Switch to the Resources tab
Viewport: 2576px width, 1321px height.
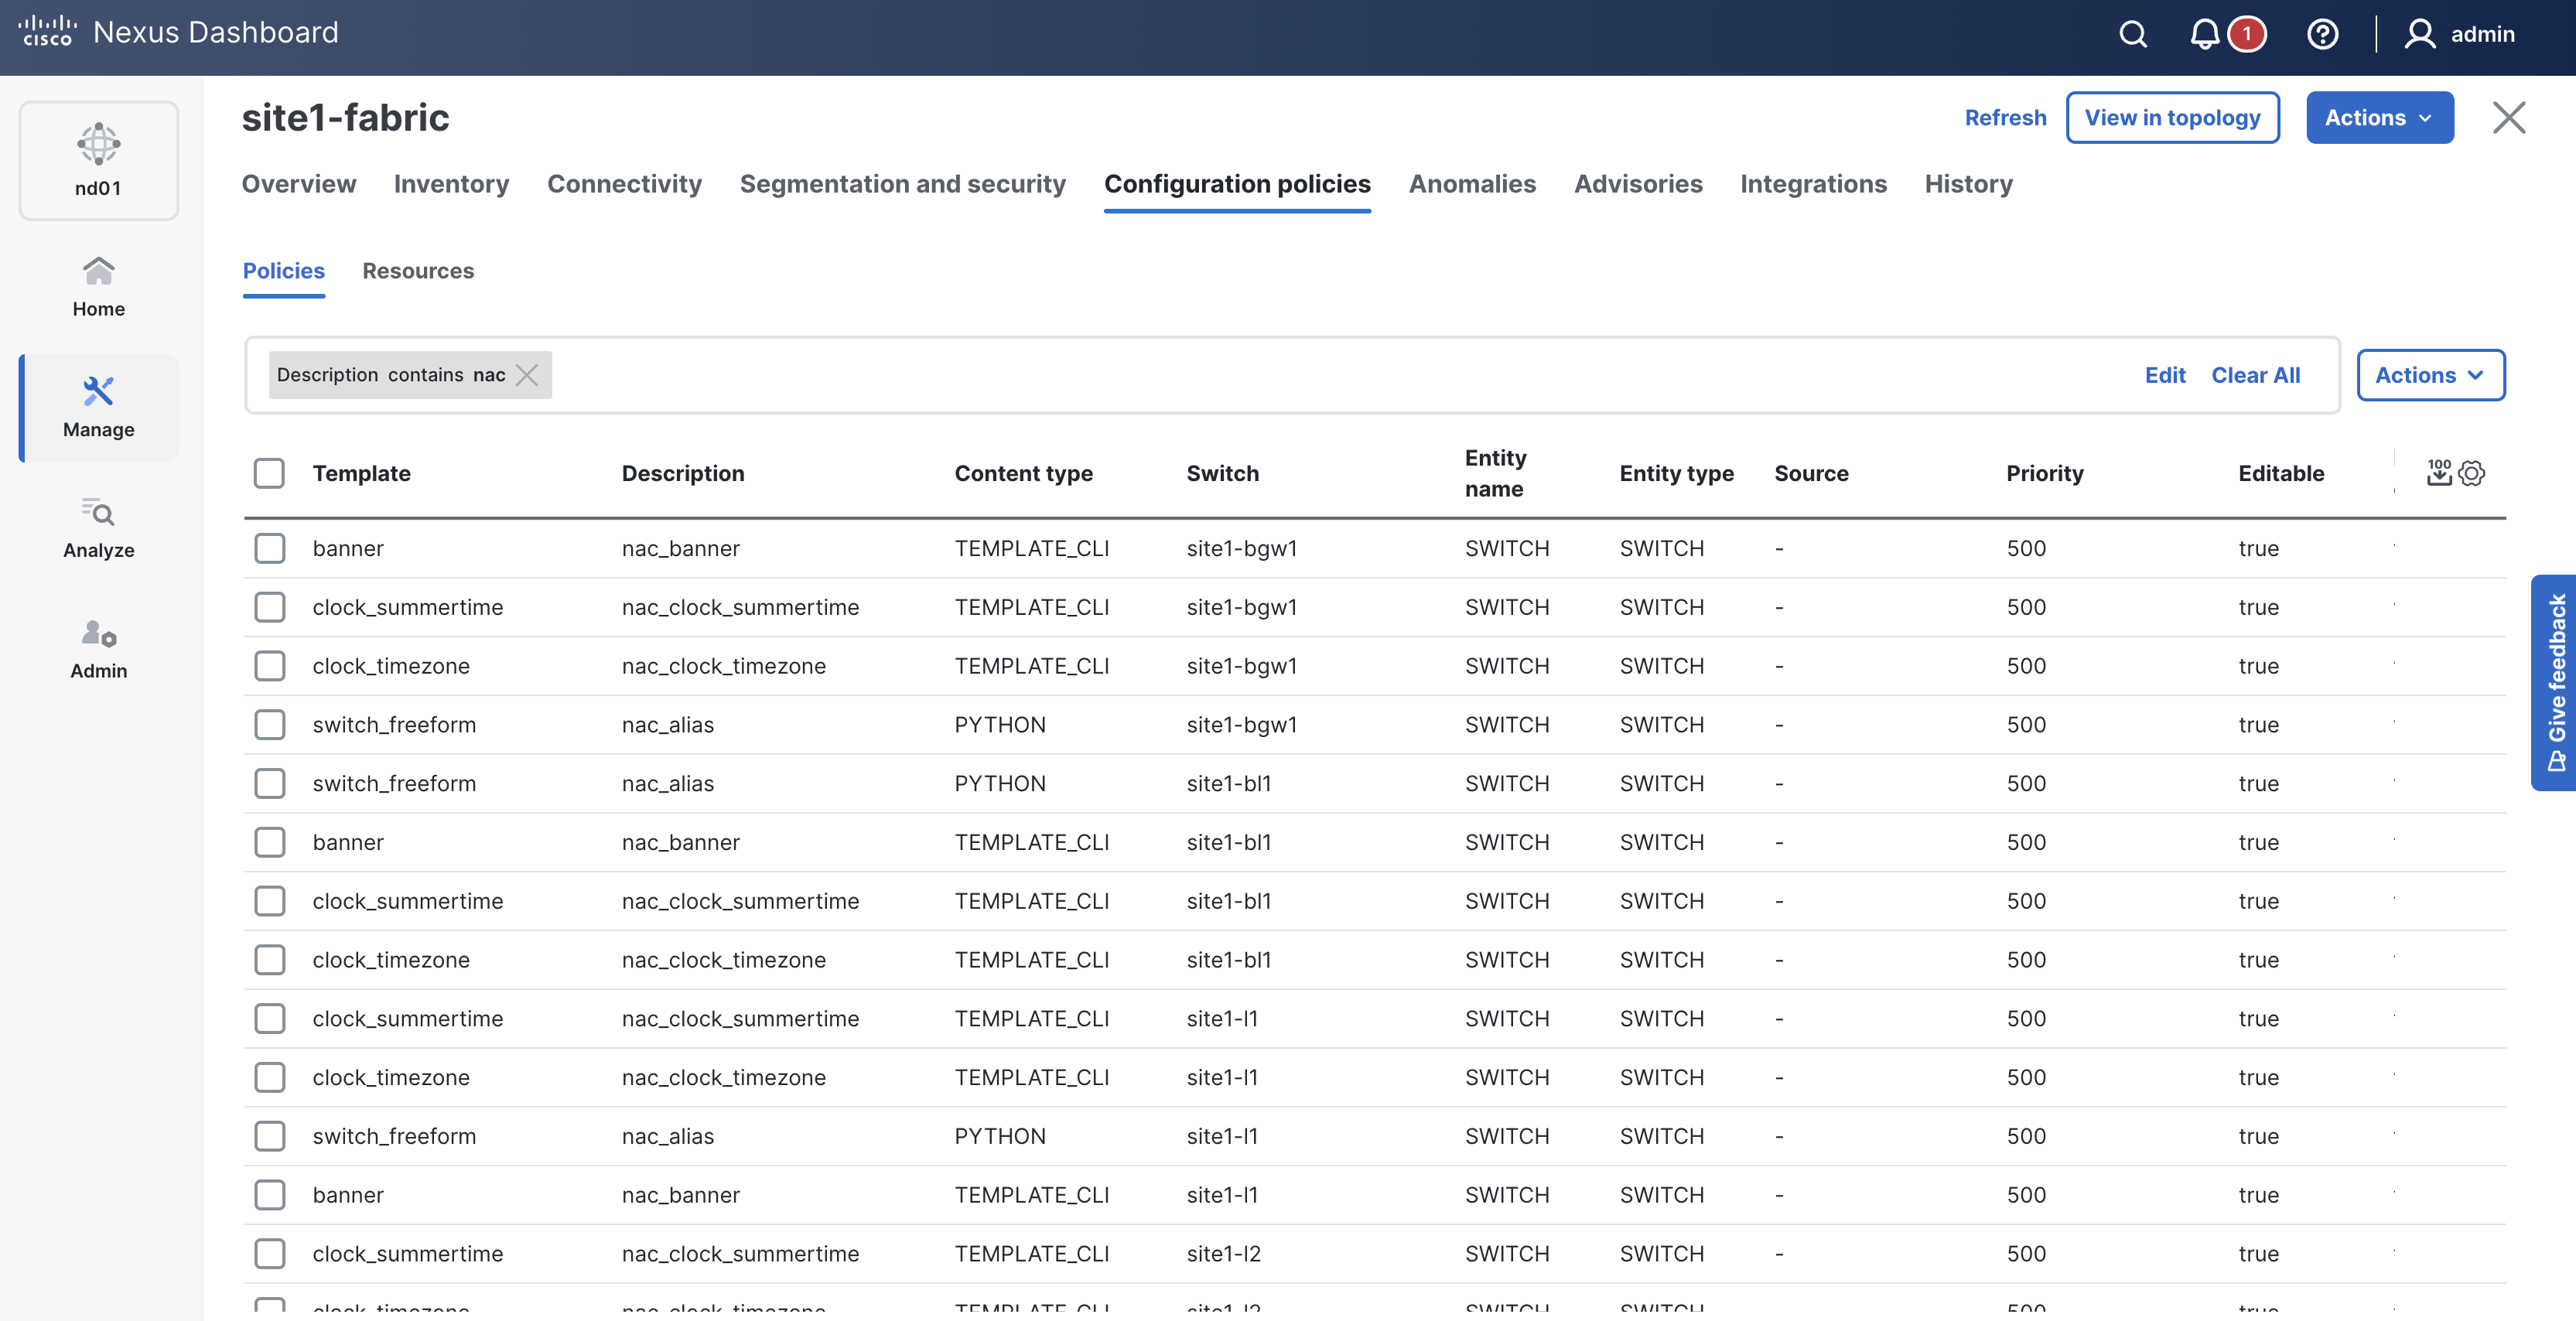tap(418, 271)
